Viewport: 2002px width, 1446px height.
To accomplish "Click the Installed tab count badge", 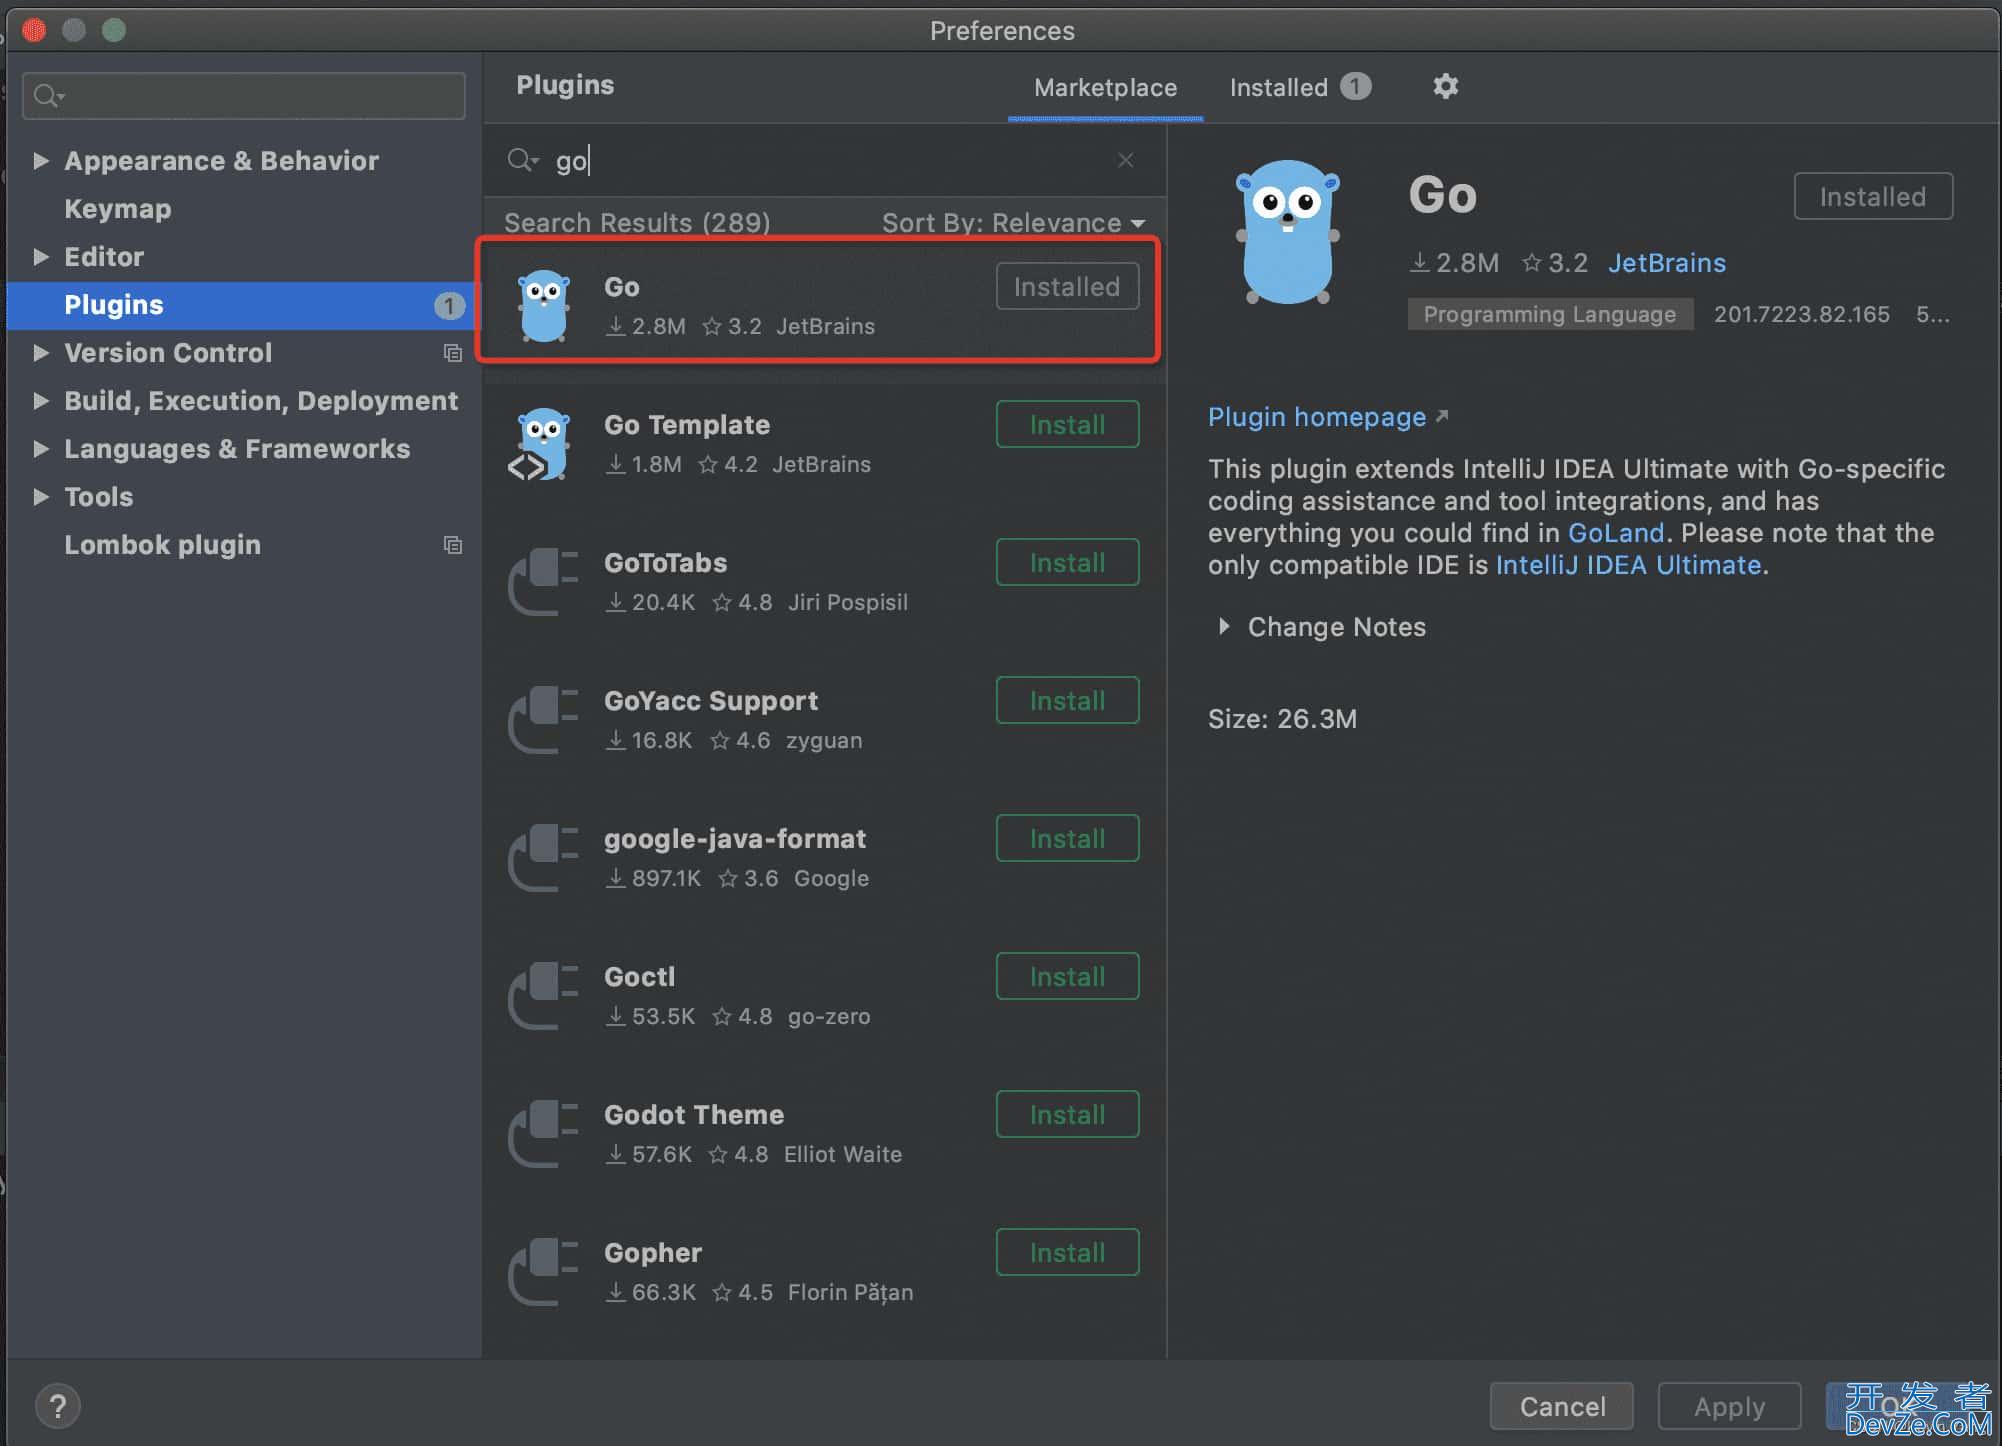I will click(1355, 87).
